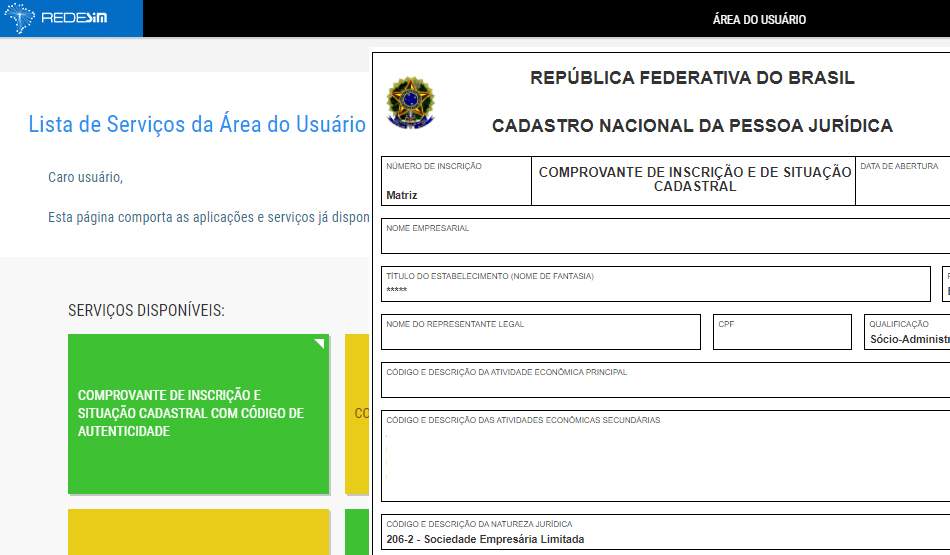The image size is (950, 555).
Task: Click the CPF field box
Action: tap(782, 331)
